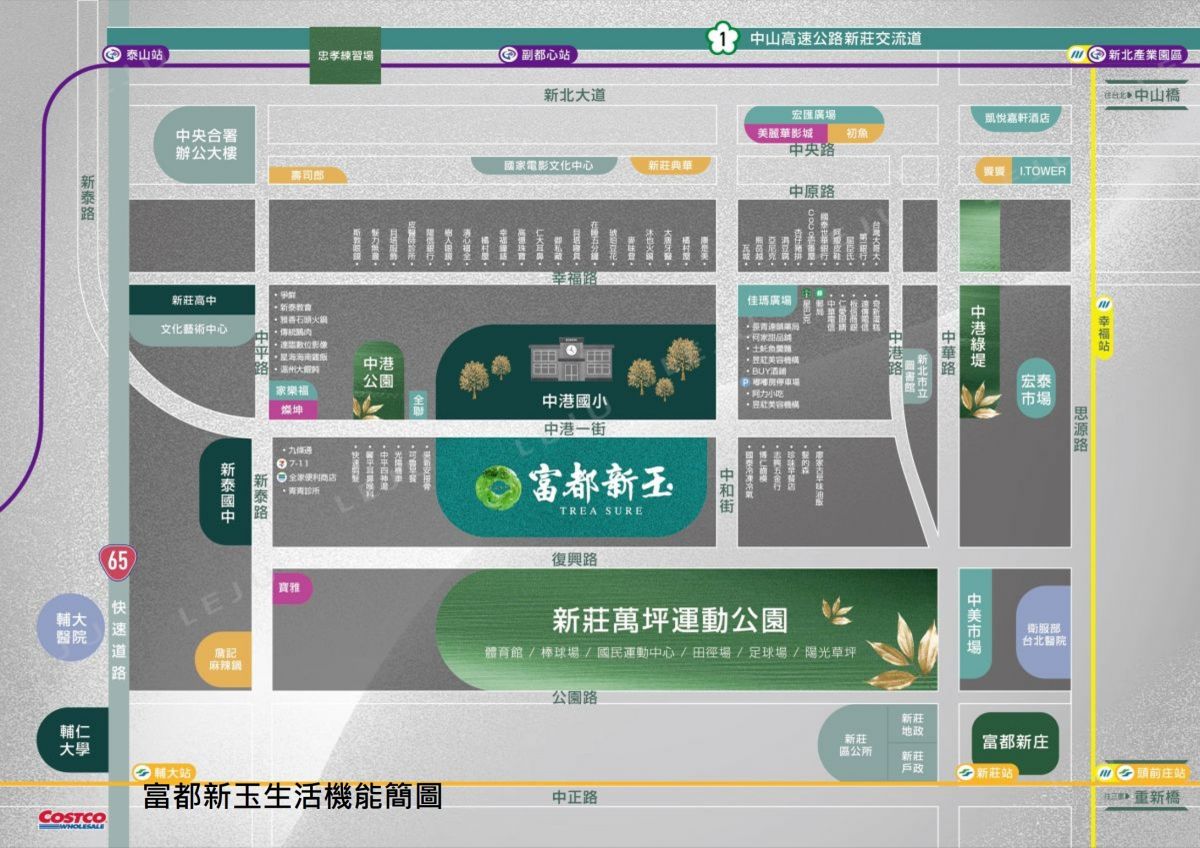The image size is (1200, 848).
Task: Click the 新泰國中 school block
Action: coord(227,492)
